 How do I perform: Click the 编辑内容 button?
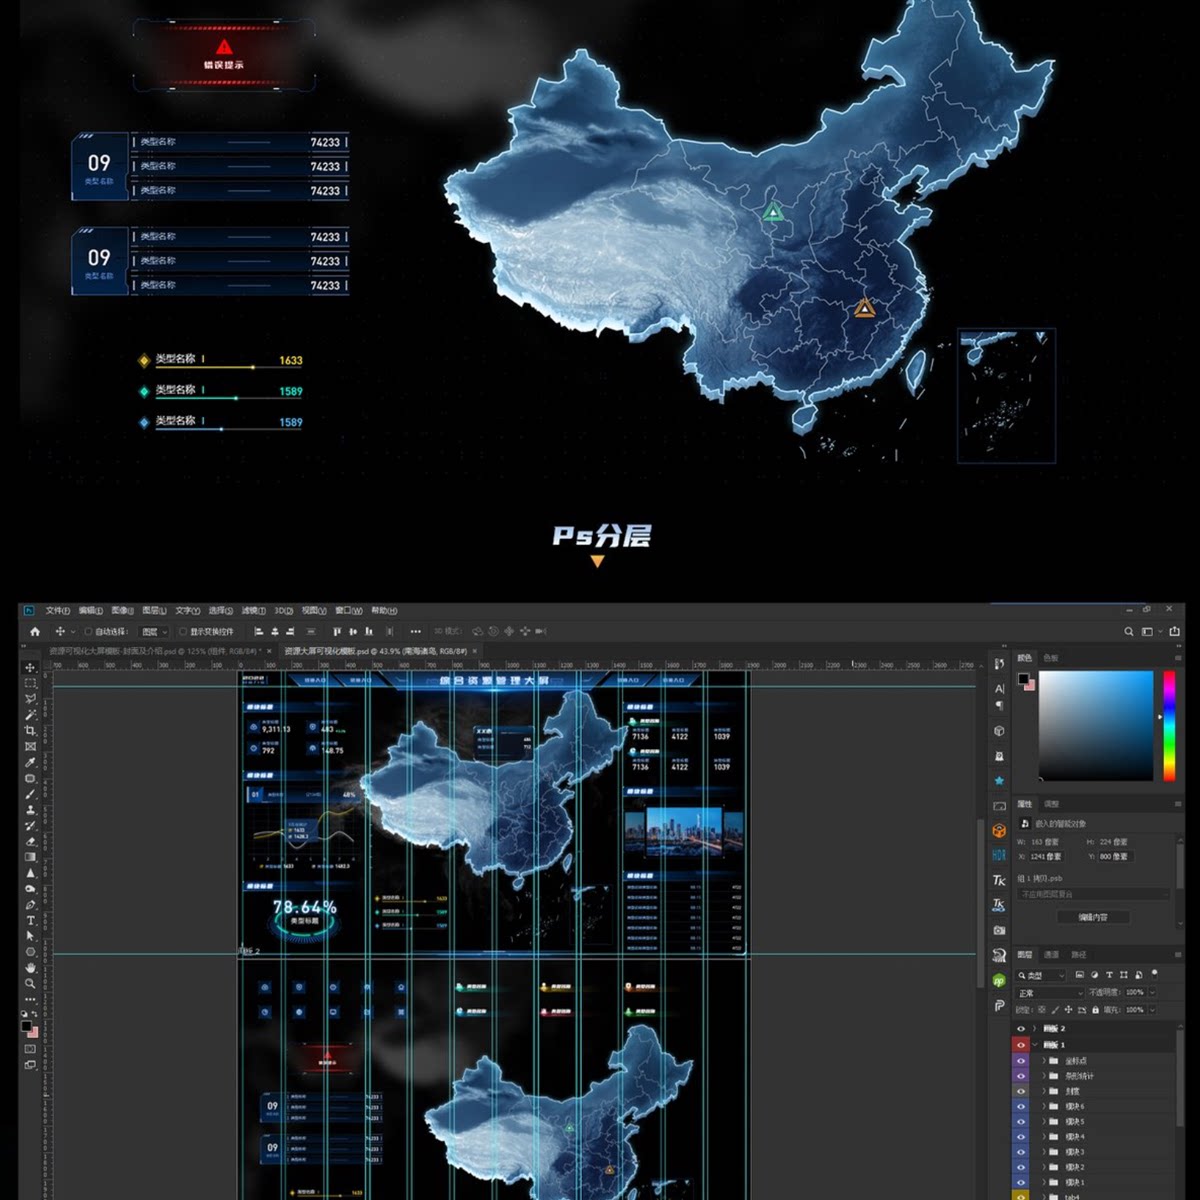(1092, 917)
